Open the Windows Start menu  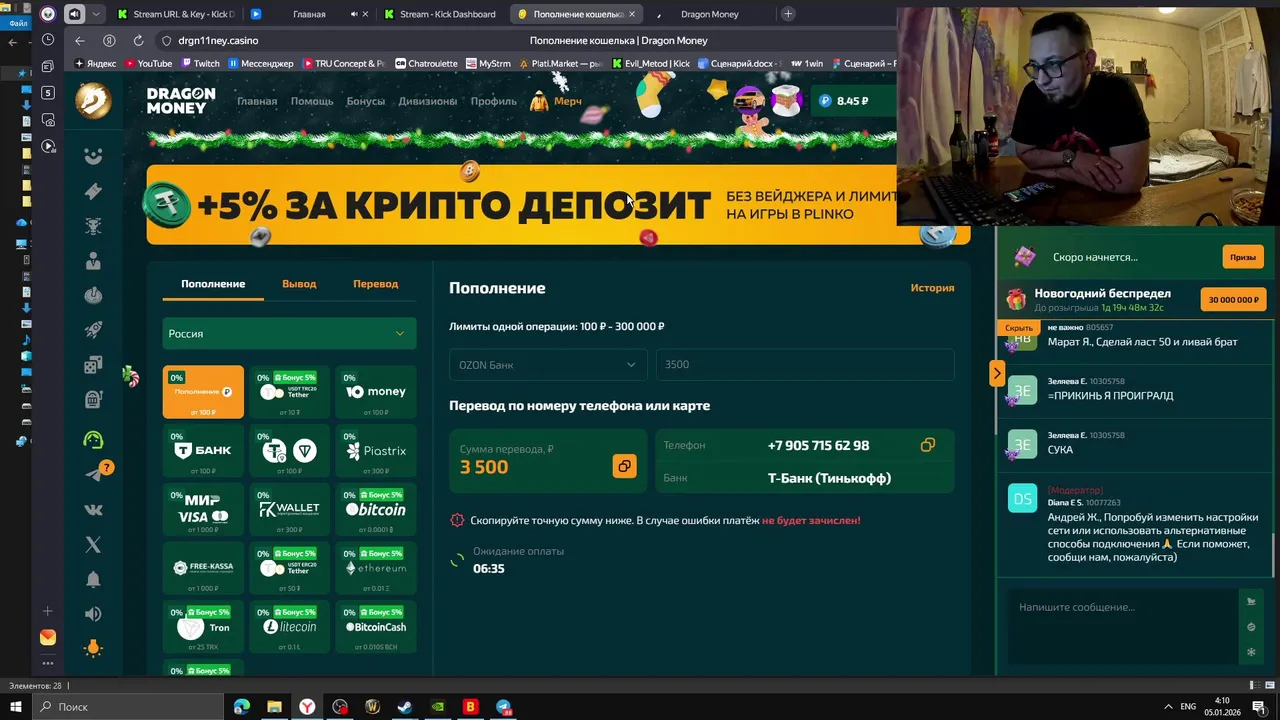coord(15,707)
